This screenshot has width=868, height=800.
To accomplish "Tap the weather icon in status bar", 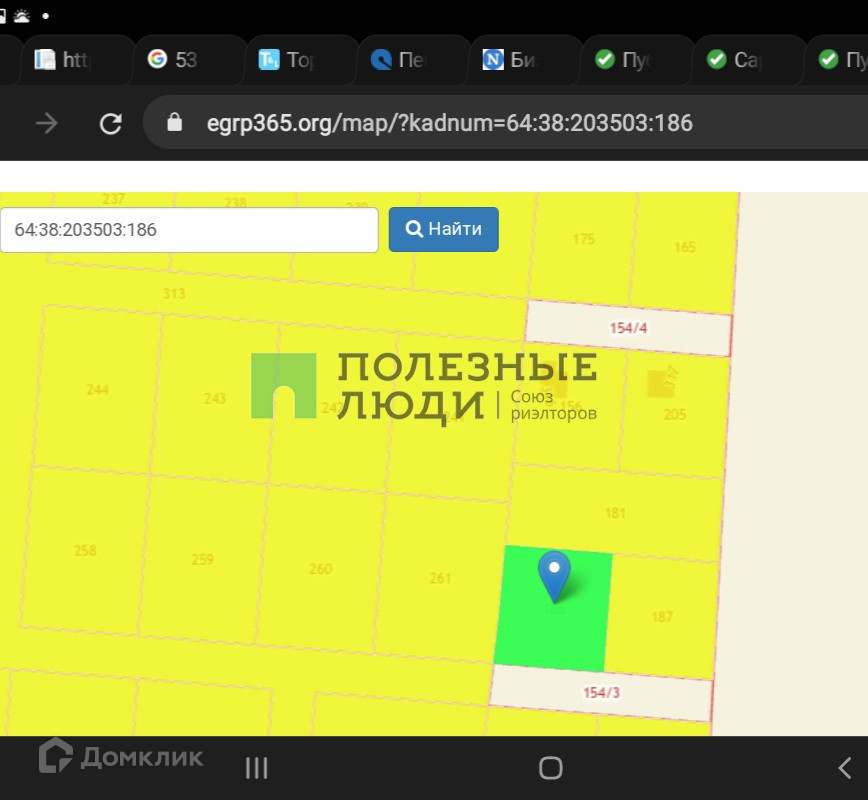I will click(x=22, y=16).
